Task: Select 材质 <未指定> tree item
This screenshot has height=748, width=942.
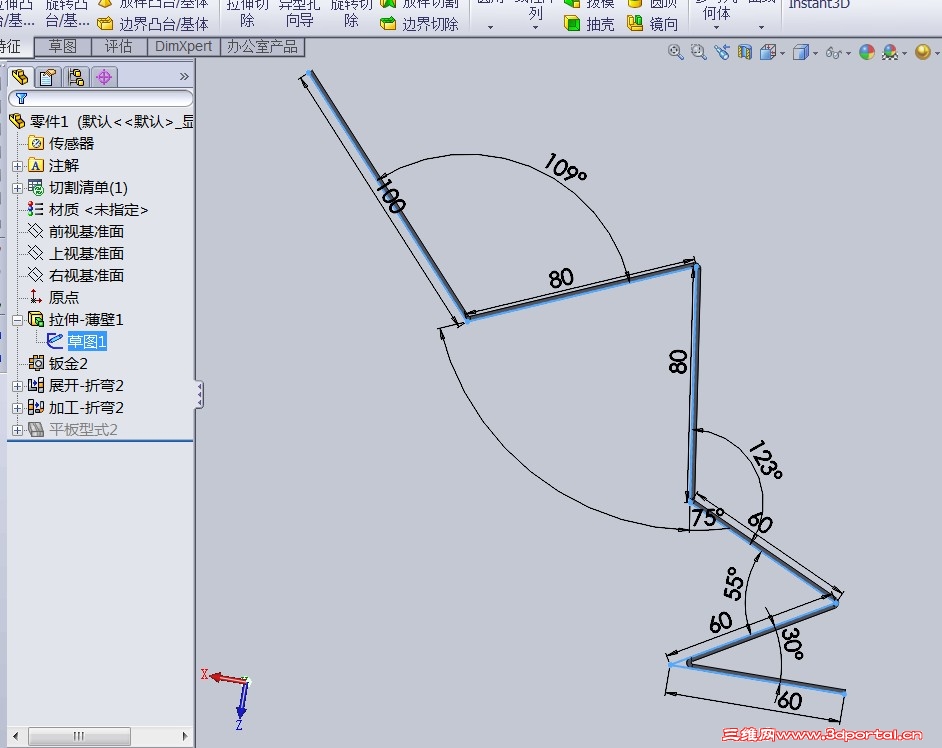Action: click(88, 210)
